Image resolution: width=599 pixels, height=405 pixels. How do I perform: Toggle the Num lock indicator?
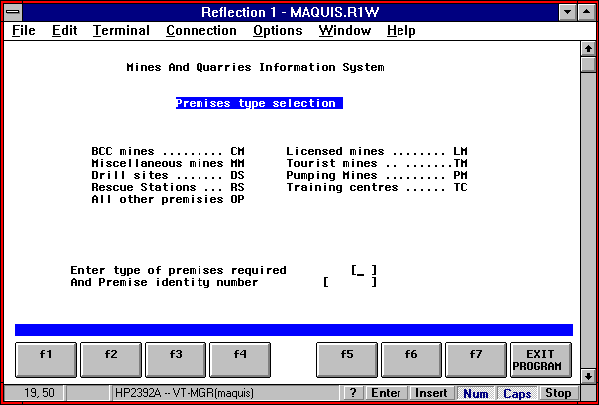click(x=476, y=393)
